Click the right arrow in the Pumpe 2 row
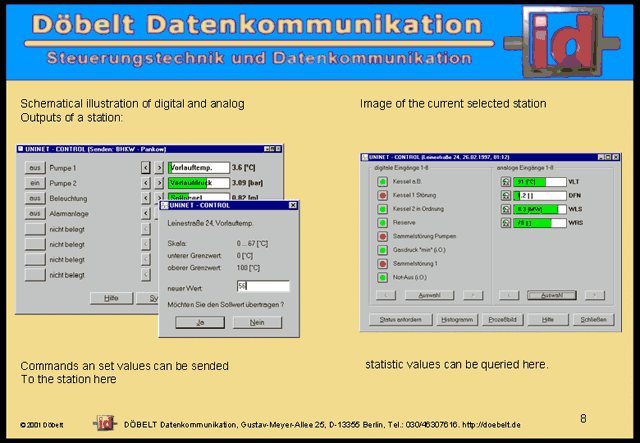Viewport: 640px width, 443px height. pos(159,183)
